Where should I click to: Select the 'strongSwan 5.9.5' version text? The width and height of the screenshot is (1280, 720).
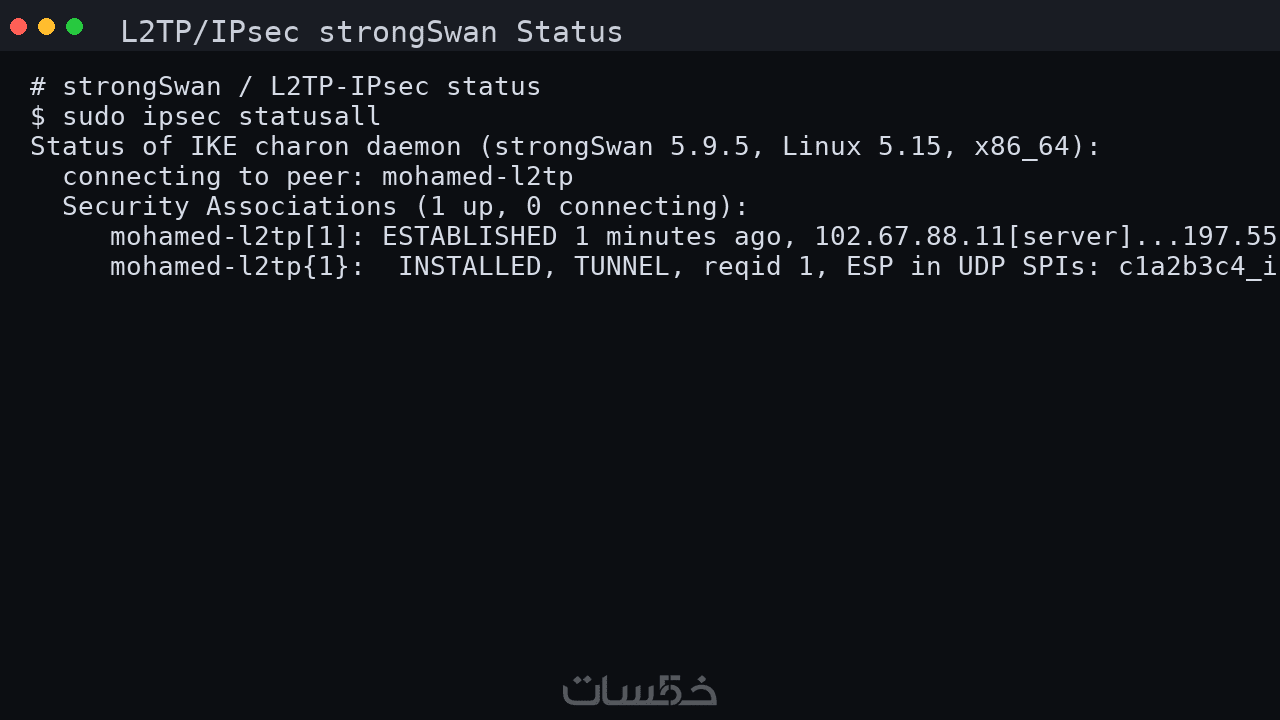pyautogui.click(x=621, y=147)
